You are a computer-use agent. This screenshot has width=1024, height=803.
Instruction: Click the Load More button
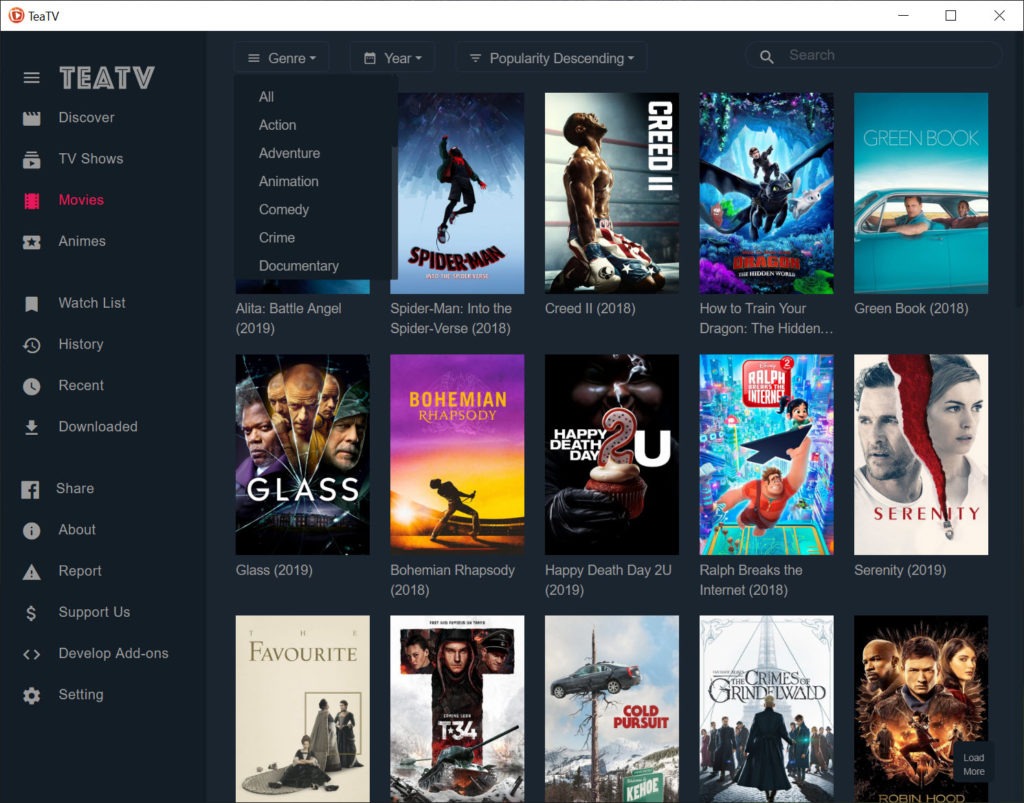tap(974, 764)
